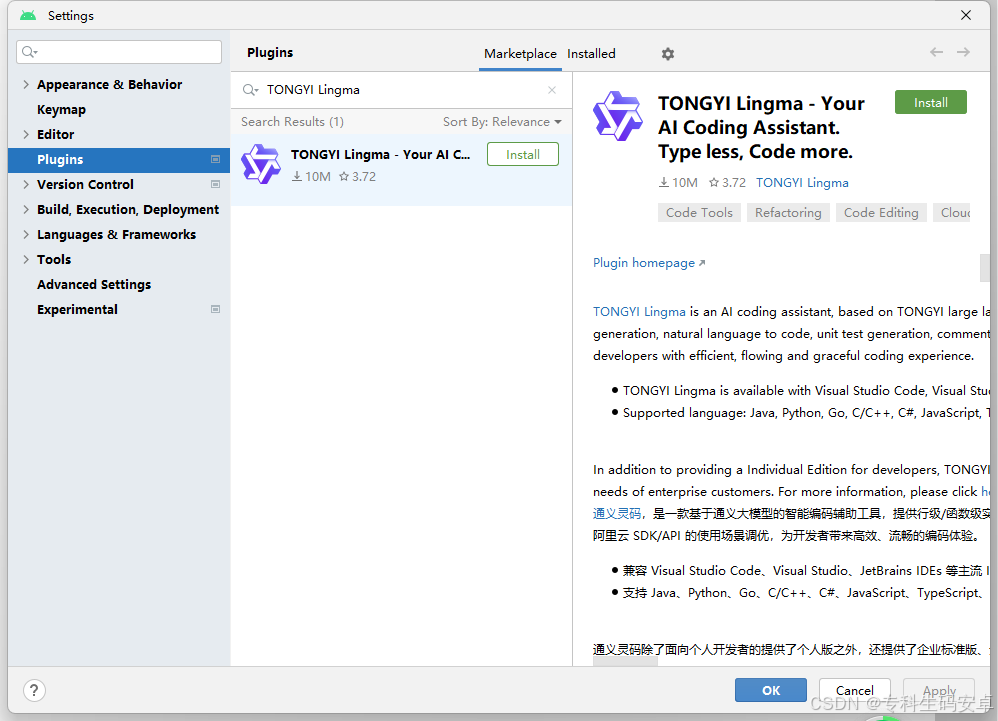Viewport: 998px width, 721px height.
Task: Click the large TONGYI Lingma logo in details
Action: click(x=617, y=116)
